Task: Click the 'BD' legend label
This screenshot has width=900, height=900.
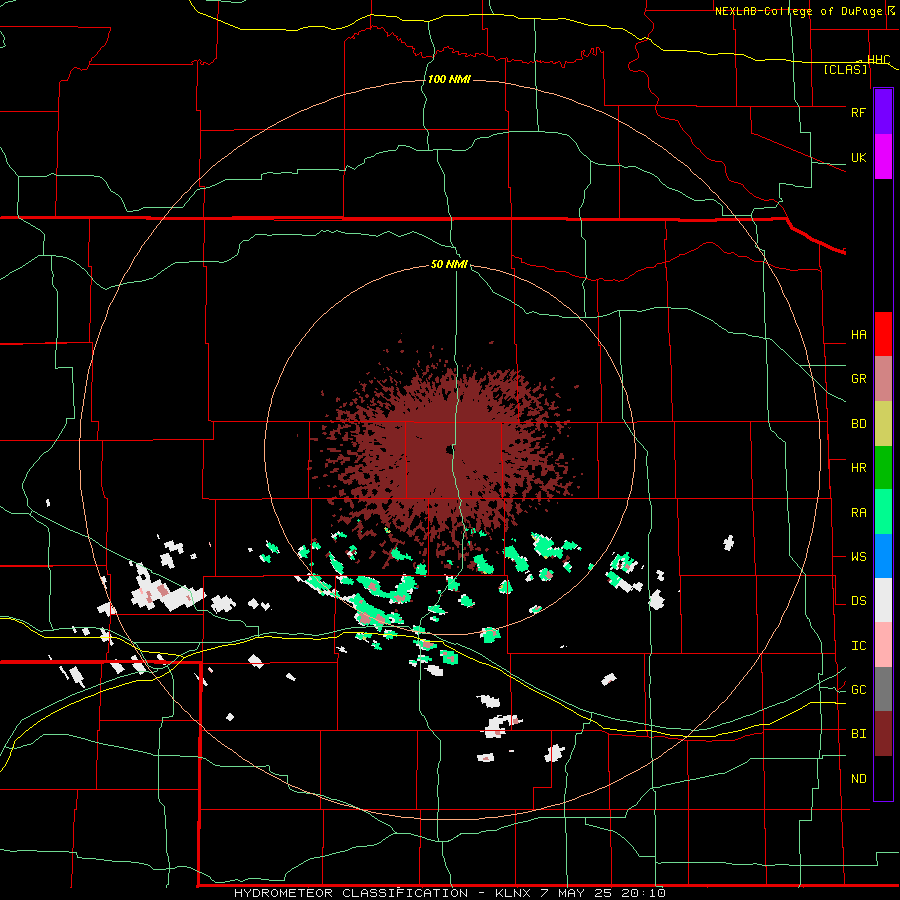Action: tap(859, 424)
